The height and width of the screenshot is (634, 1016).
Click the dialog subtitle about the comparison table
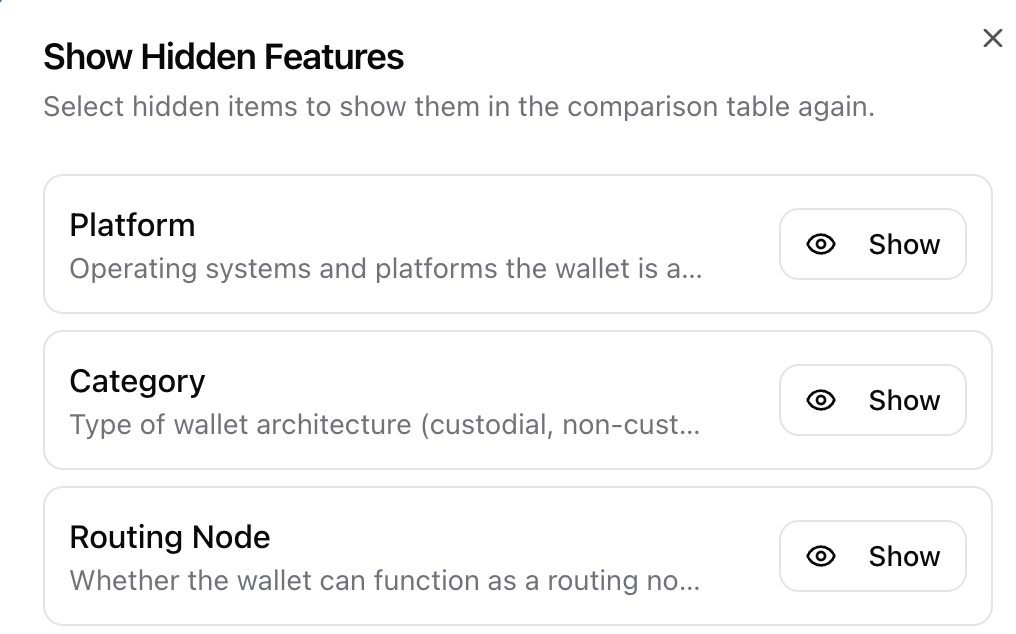click(x=459, y=107)
